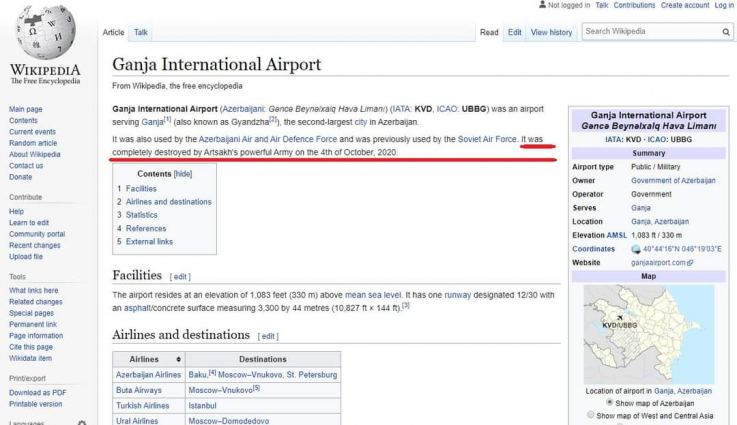The width and height of the screenshot is (737, 425).
Task: Click the search magnifier icon
Action: [x=726, y=32]
